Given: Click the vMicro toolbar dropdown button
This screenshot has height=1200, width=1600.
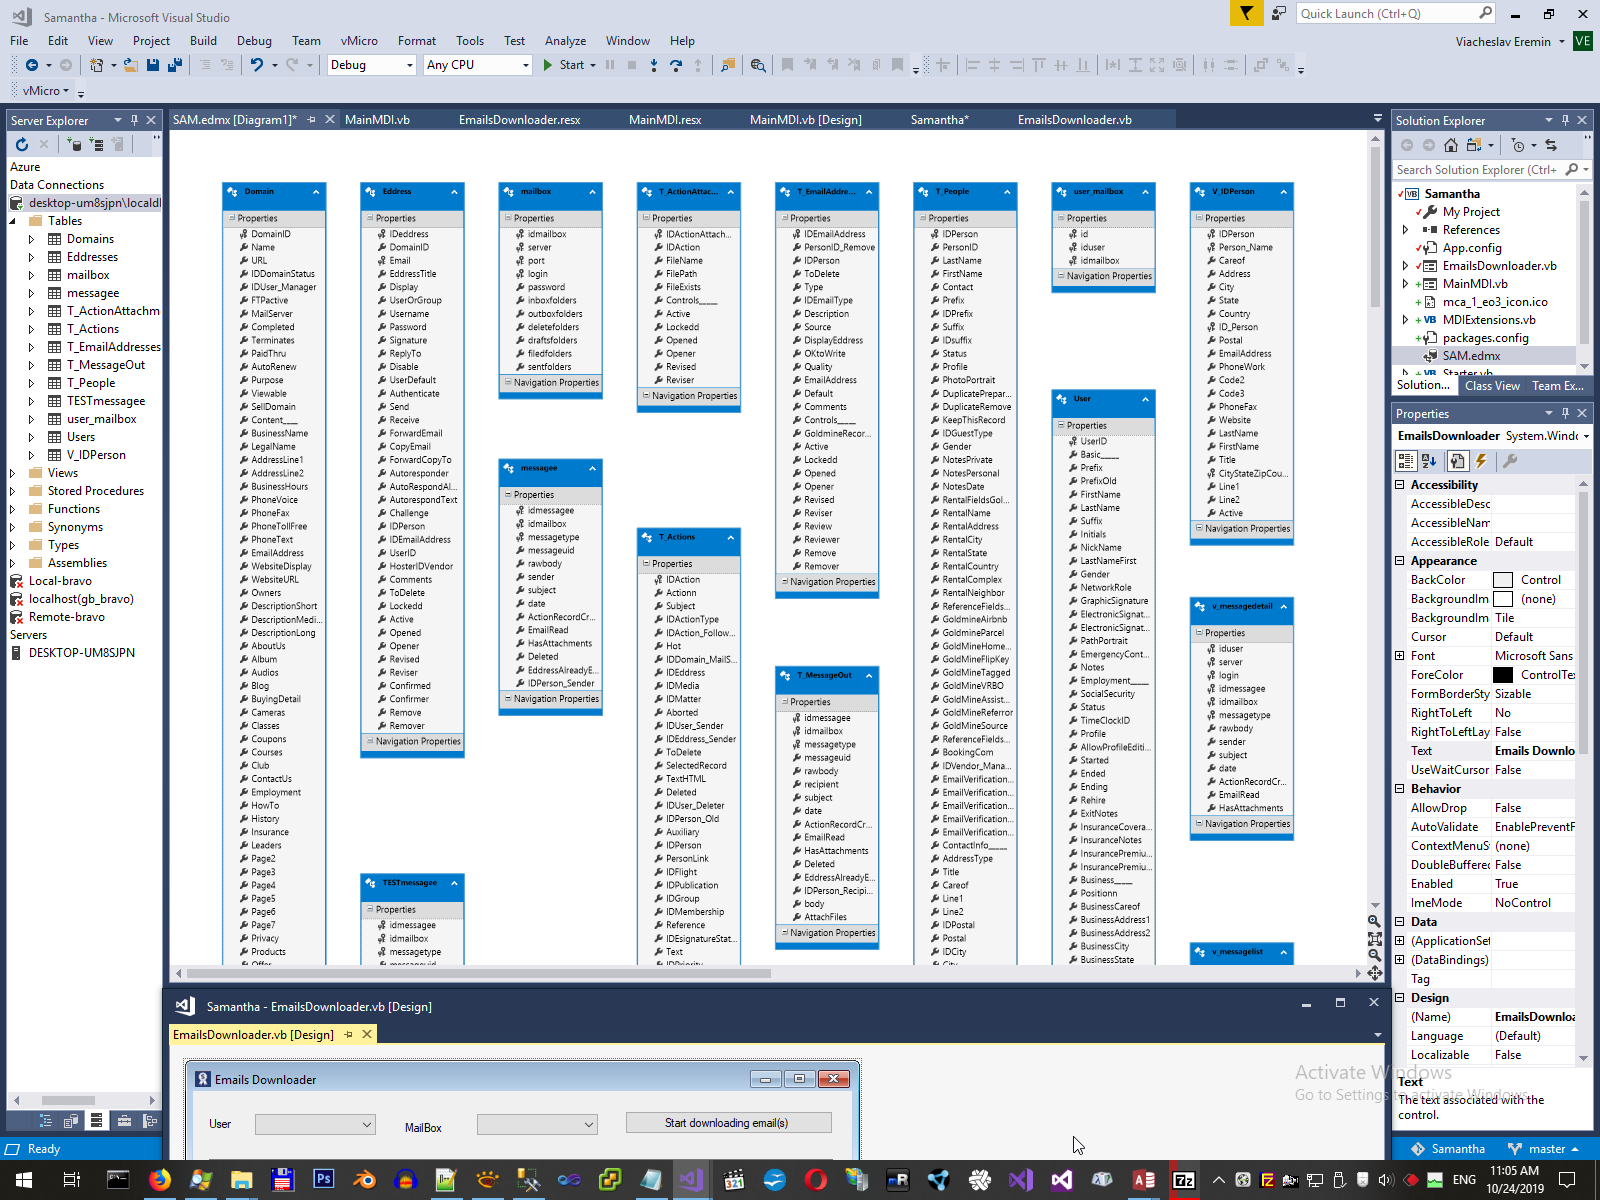Looking at the screenshot, I should pos(46,91).
